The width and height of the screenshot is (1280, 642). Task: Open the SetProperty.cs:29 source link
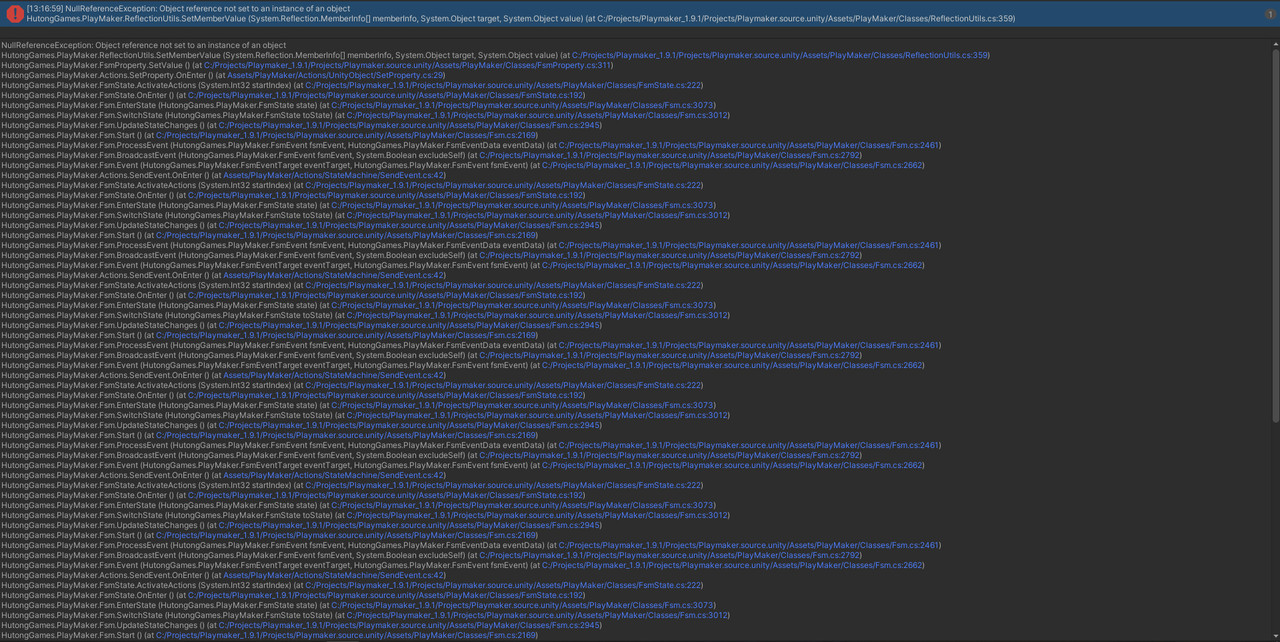click(x=335, y=75)
